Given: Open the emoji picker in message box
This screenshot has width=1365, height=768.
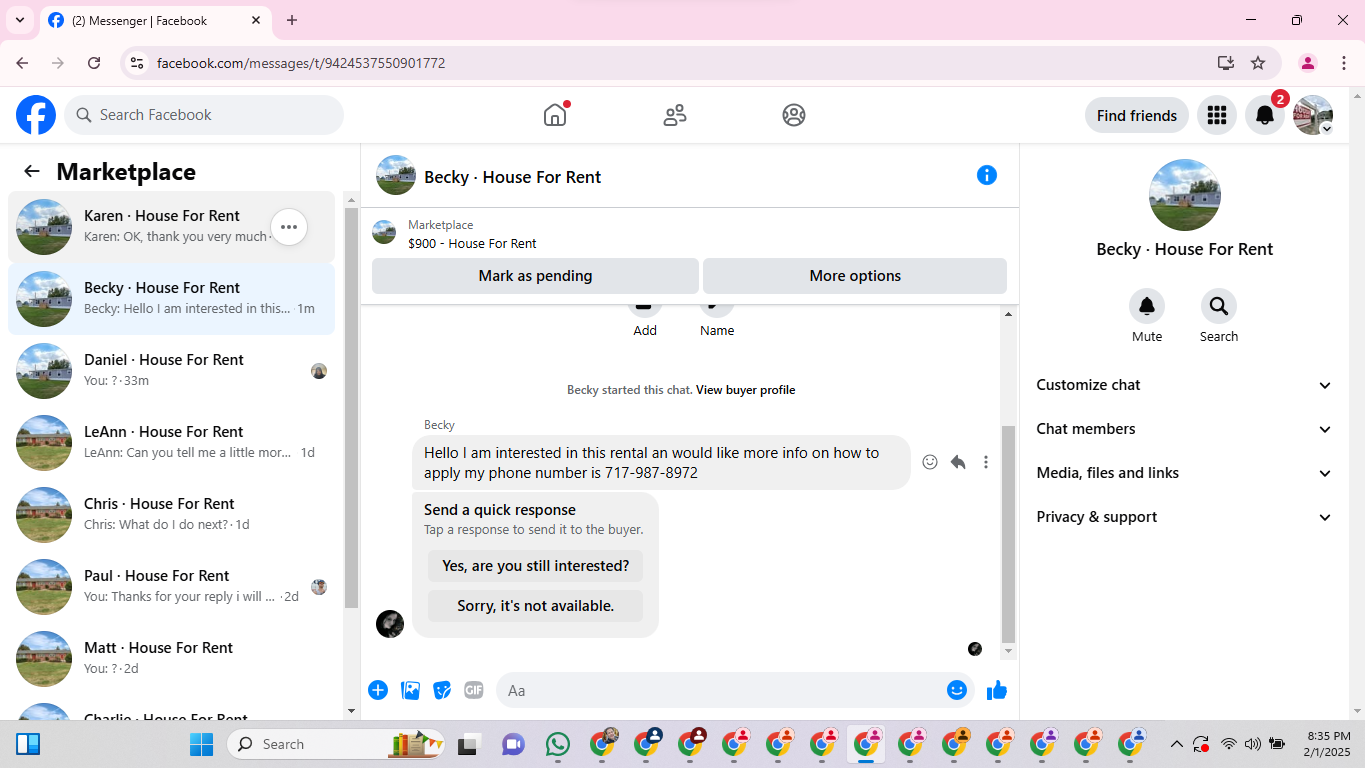Looking at the screenshot, I should [957, 690].
